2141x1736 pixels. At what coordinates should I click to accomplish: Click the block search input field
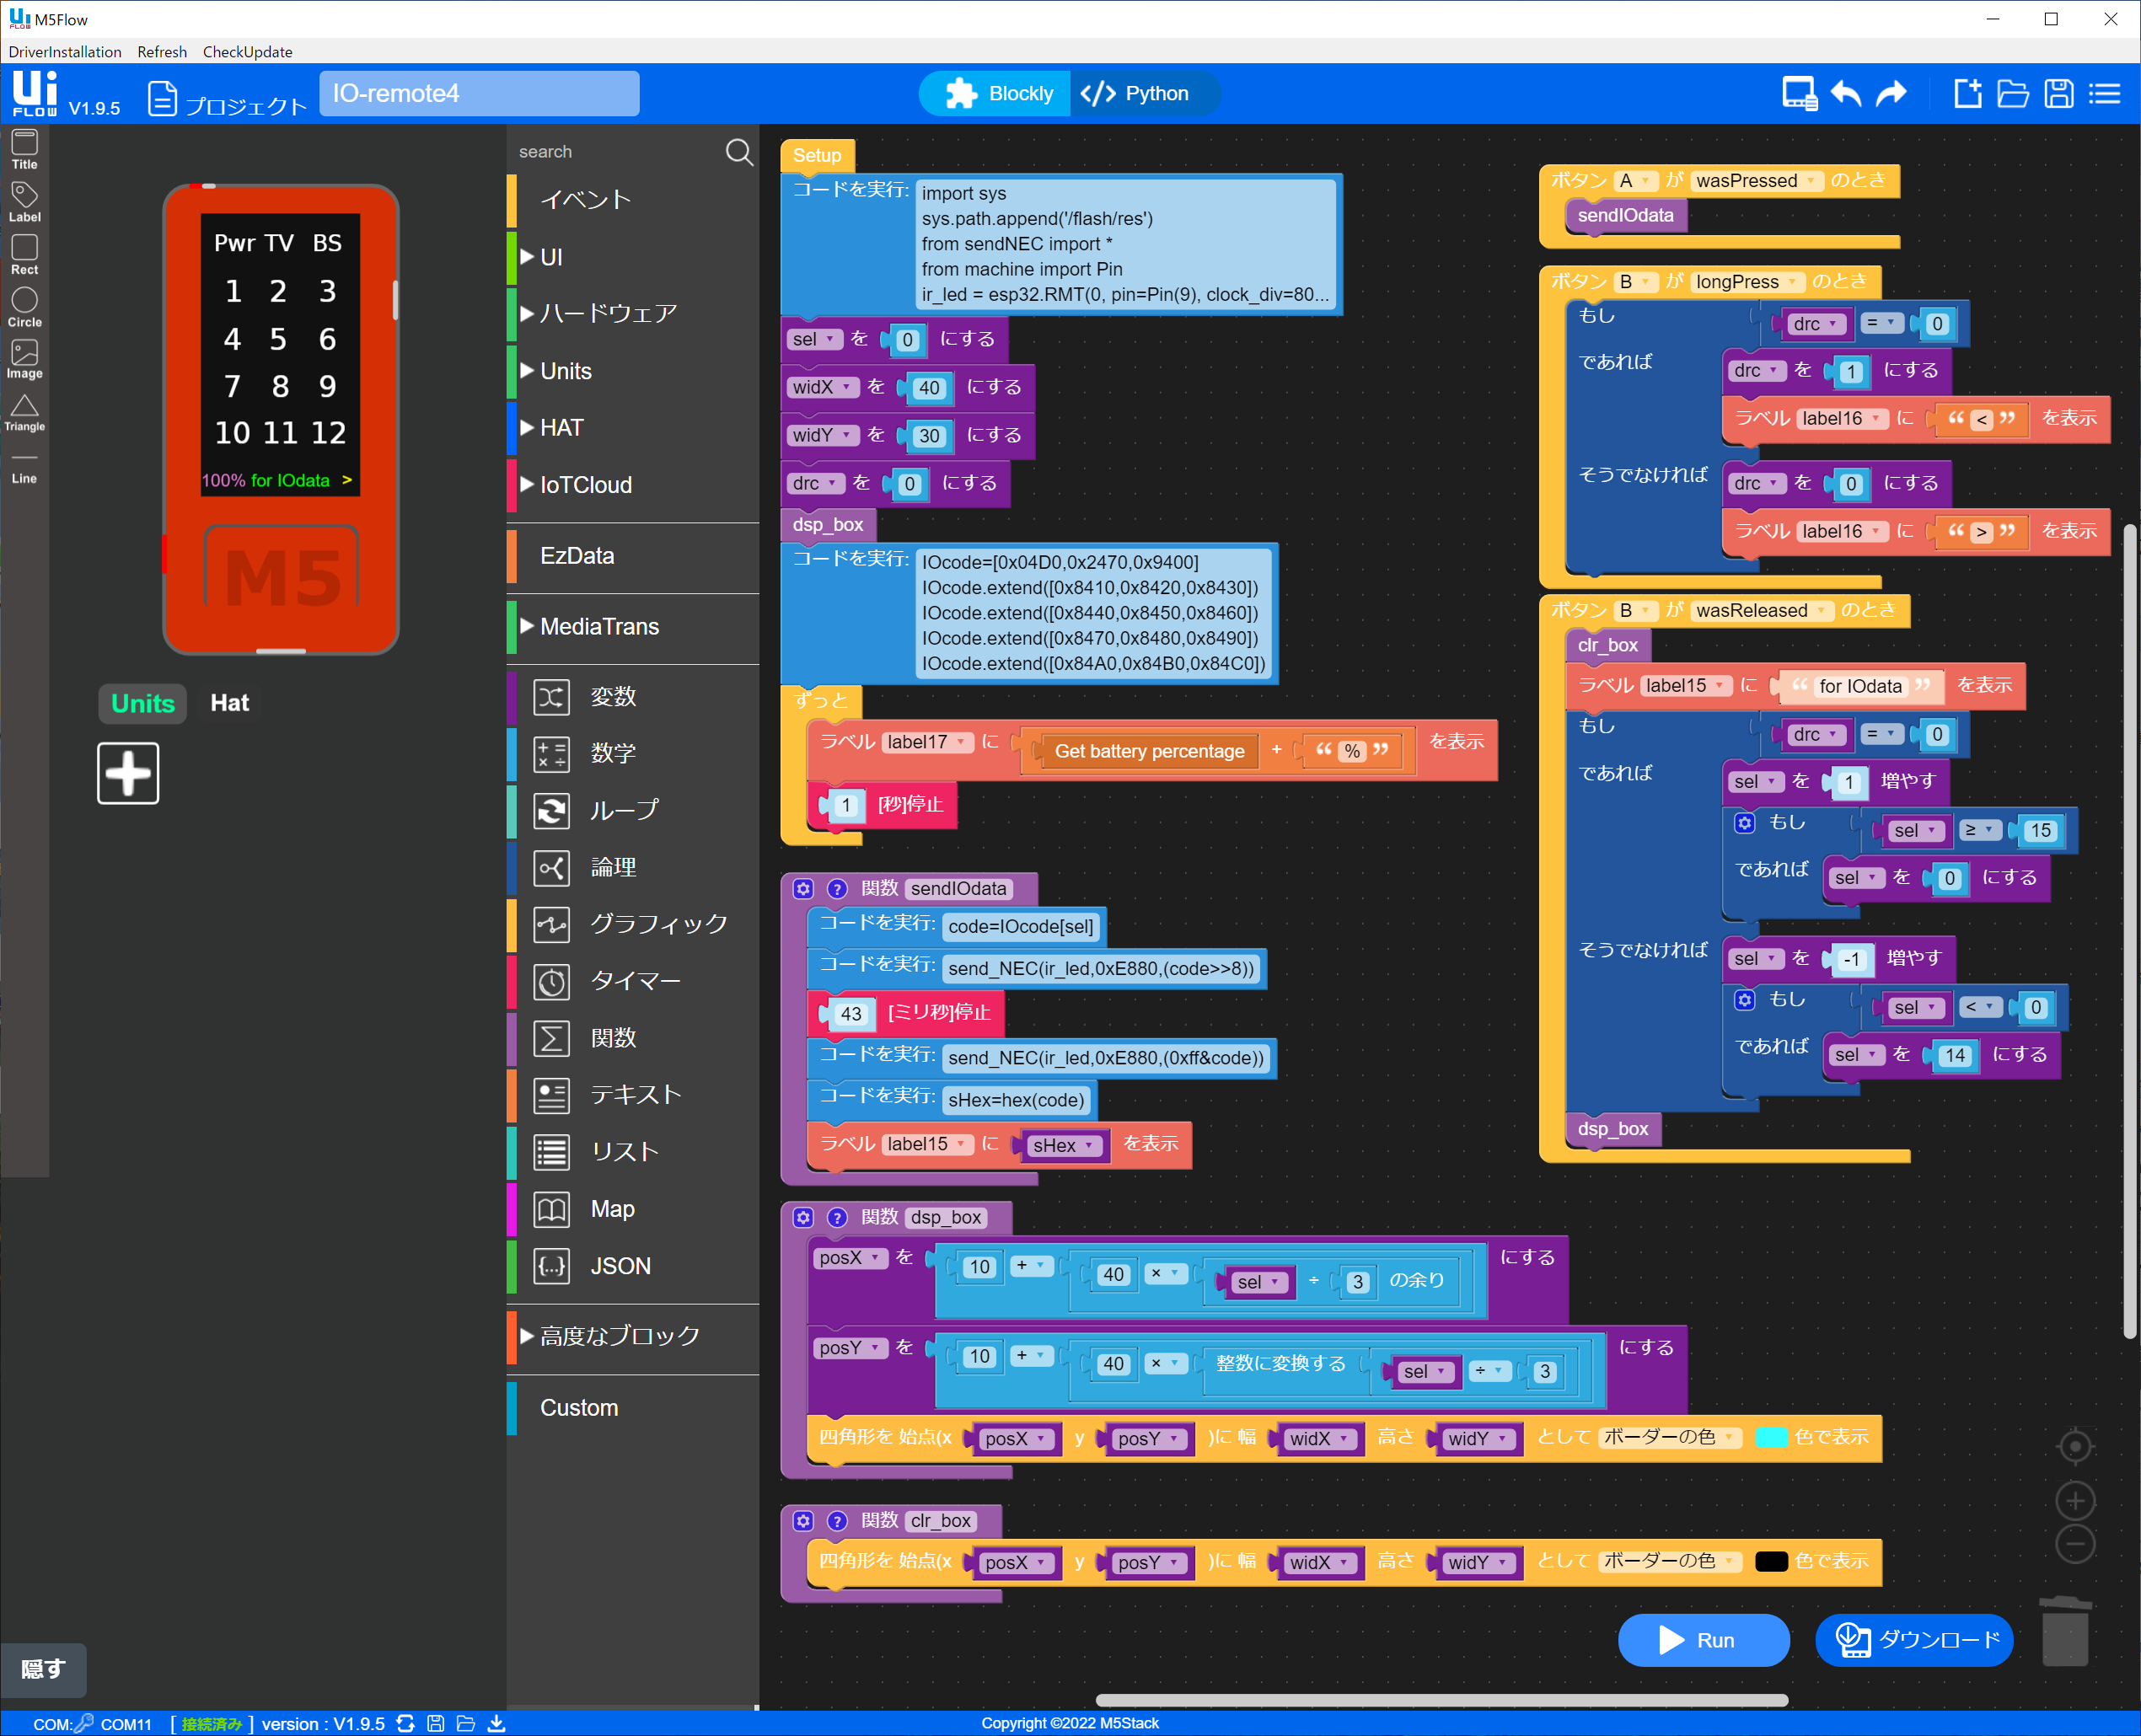pos(615,152)
